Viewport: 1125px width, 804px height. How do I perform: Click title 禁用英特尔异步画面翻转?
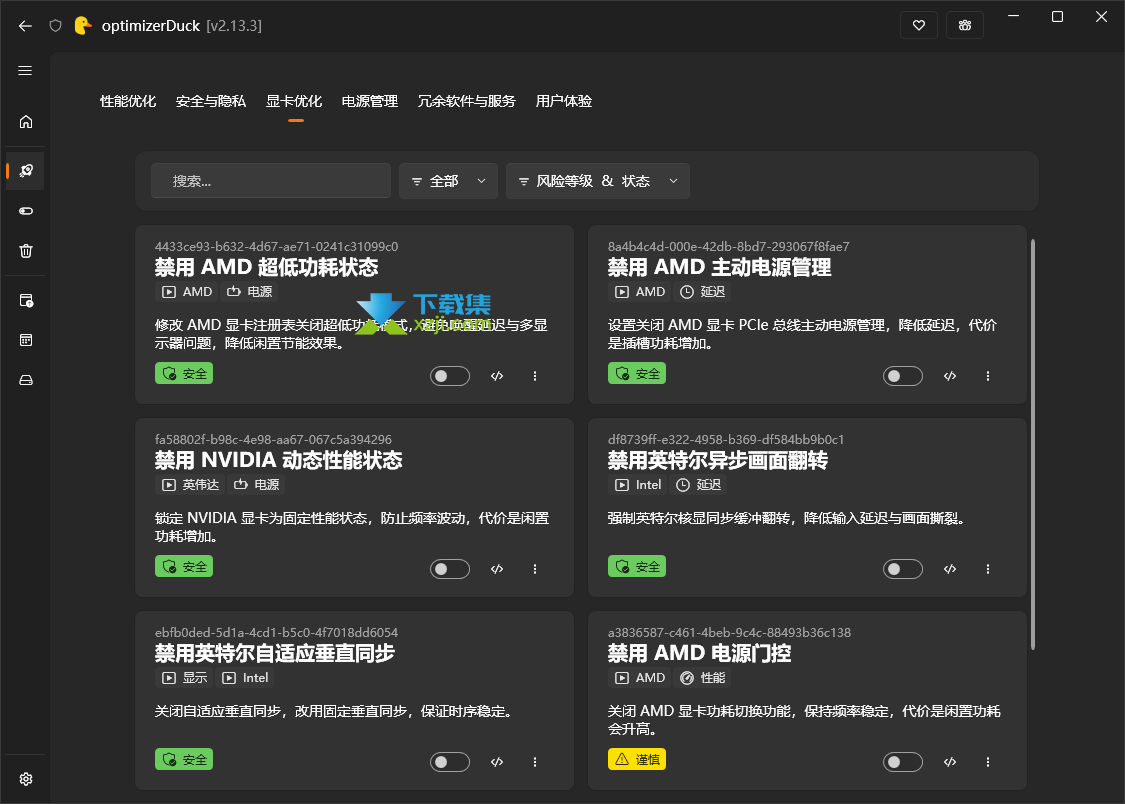(717, 460)
